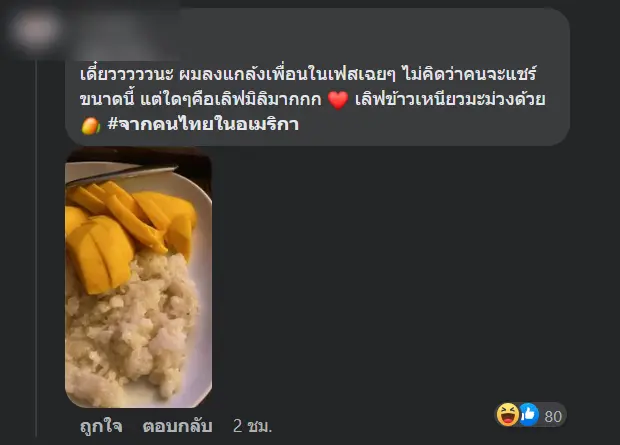The image size is (620, 445).
Task: Click the mango slices in the photo
Action: point(127,229)
